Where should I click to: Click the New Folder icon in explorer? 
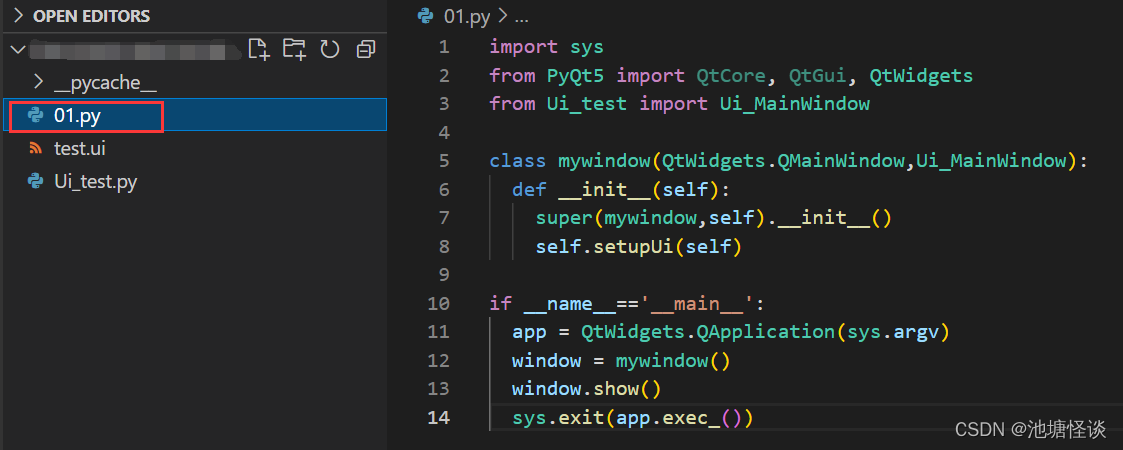coord(294,49)
